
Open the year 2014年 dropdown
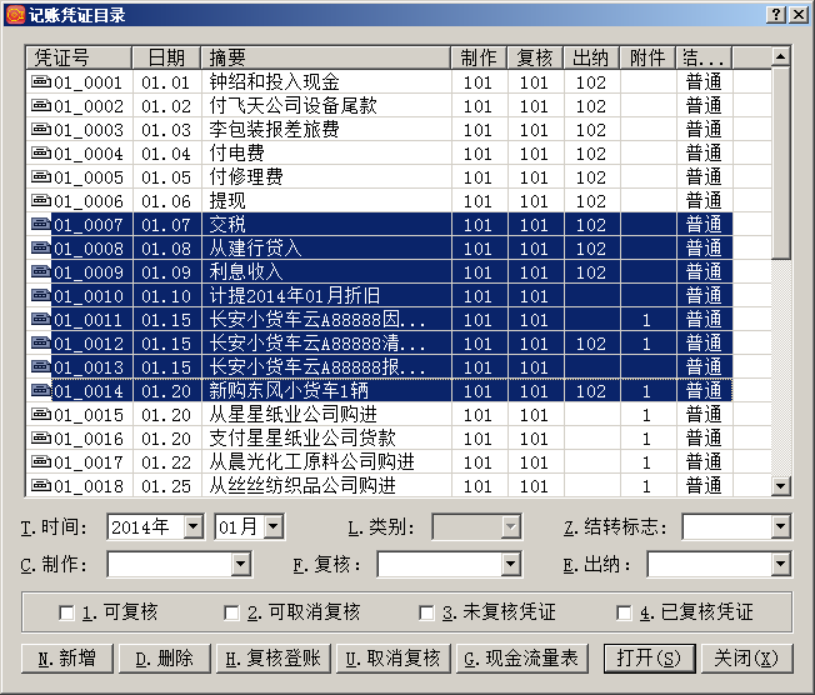[197, 527]
